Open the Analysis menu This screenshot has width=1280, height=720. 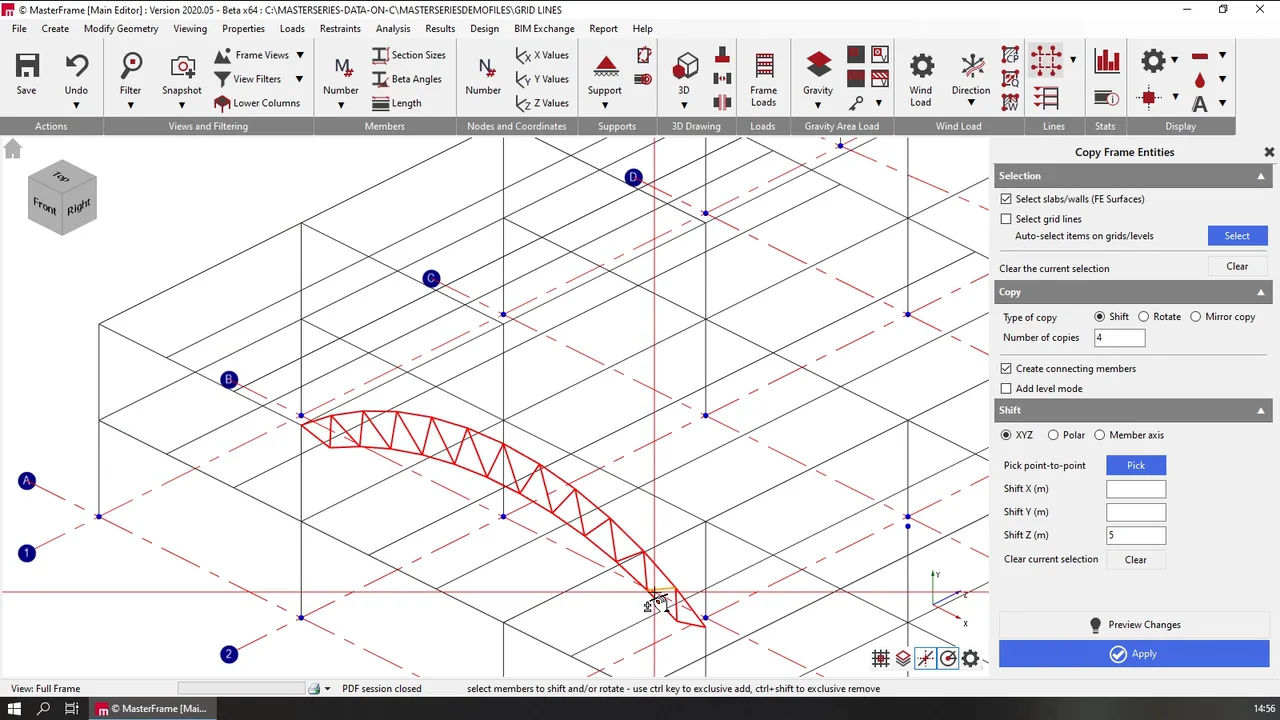tap(393, 29)
